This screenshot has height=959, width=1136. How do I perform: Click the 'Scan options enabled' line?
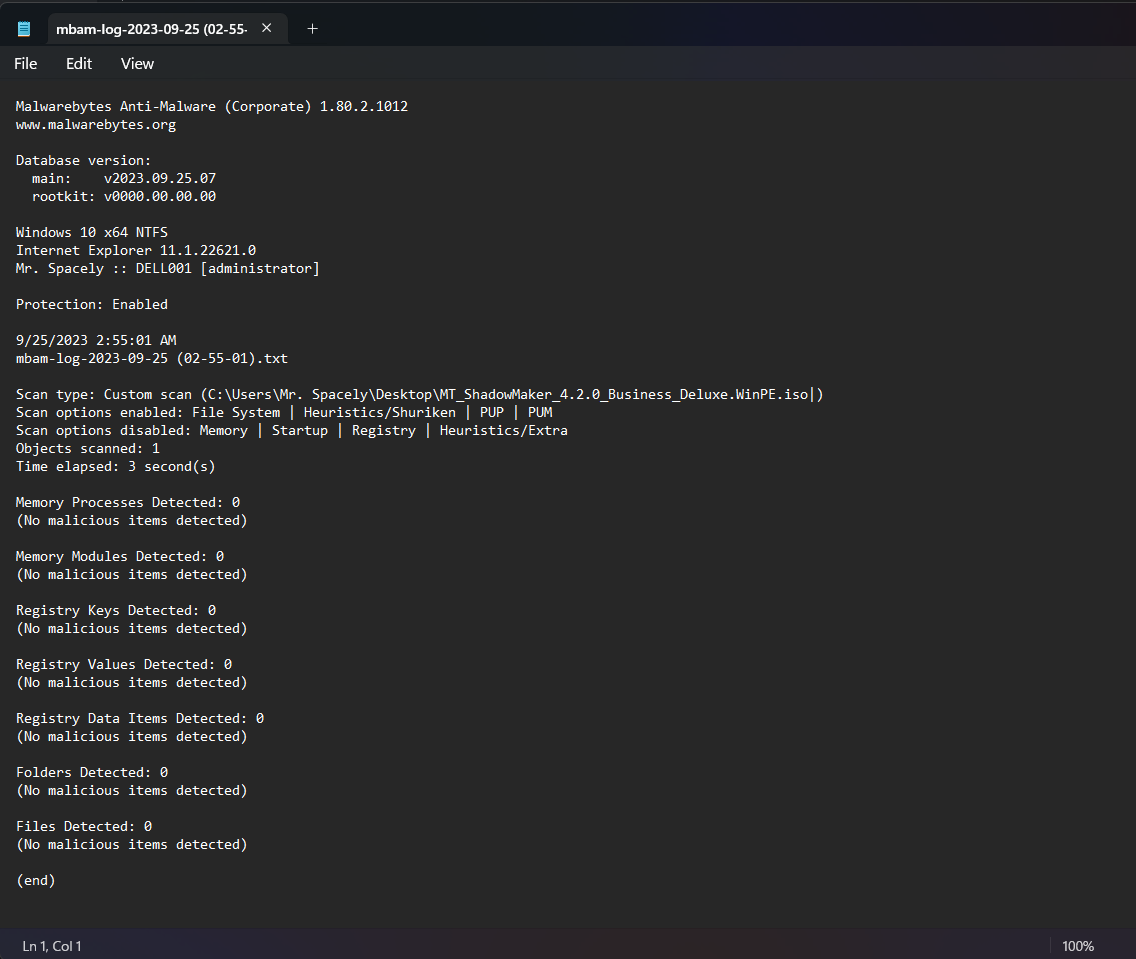coord(284,412)
